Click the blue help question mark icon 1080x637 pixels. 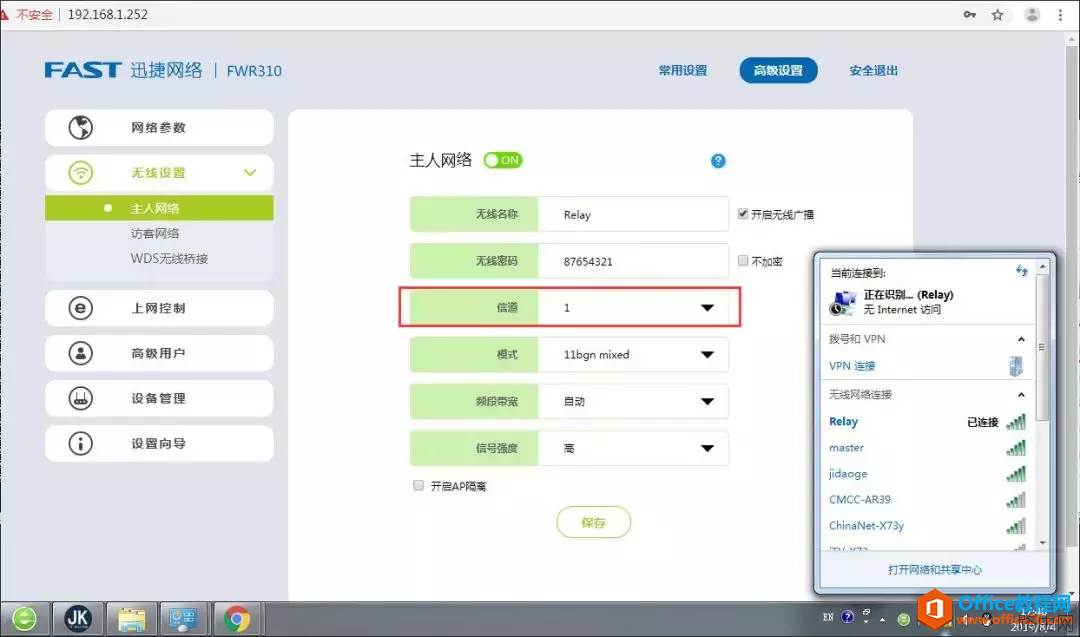point(717,161)
